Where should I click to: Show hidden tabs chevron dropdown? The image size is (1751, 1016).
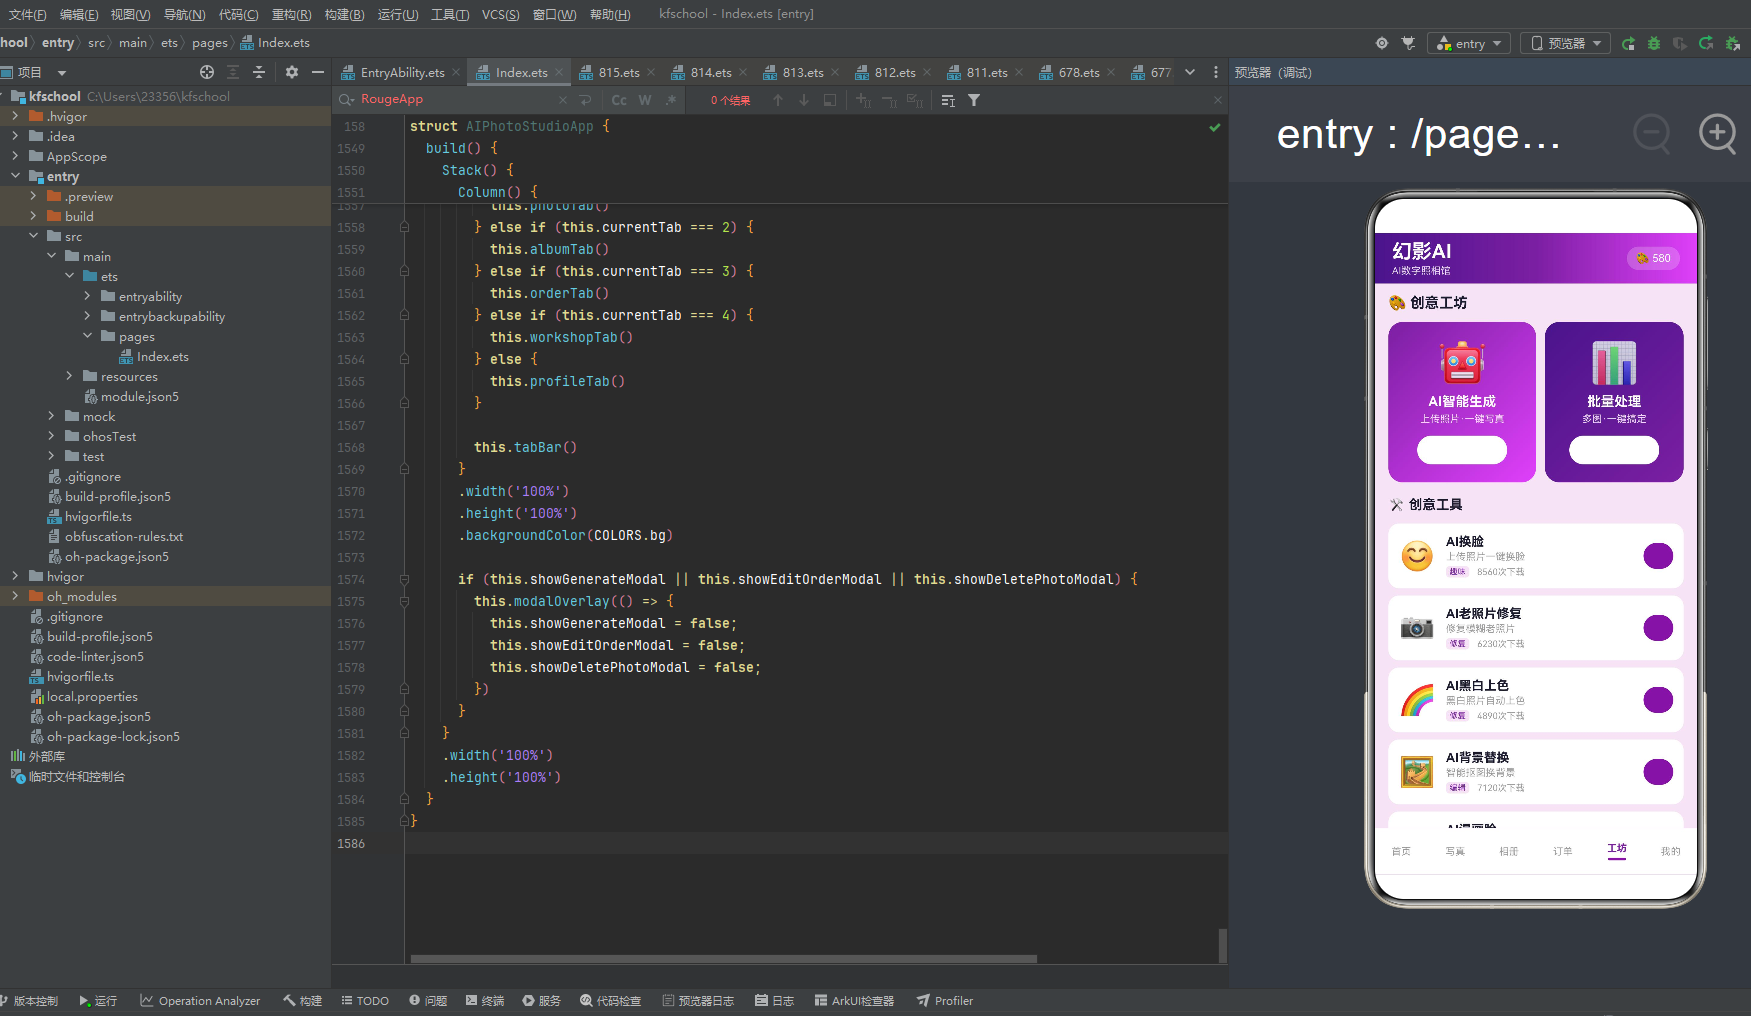[x=1190, y=72]
